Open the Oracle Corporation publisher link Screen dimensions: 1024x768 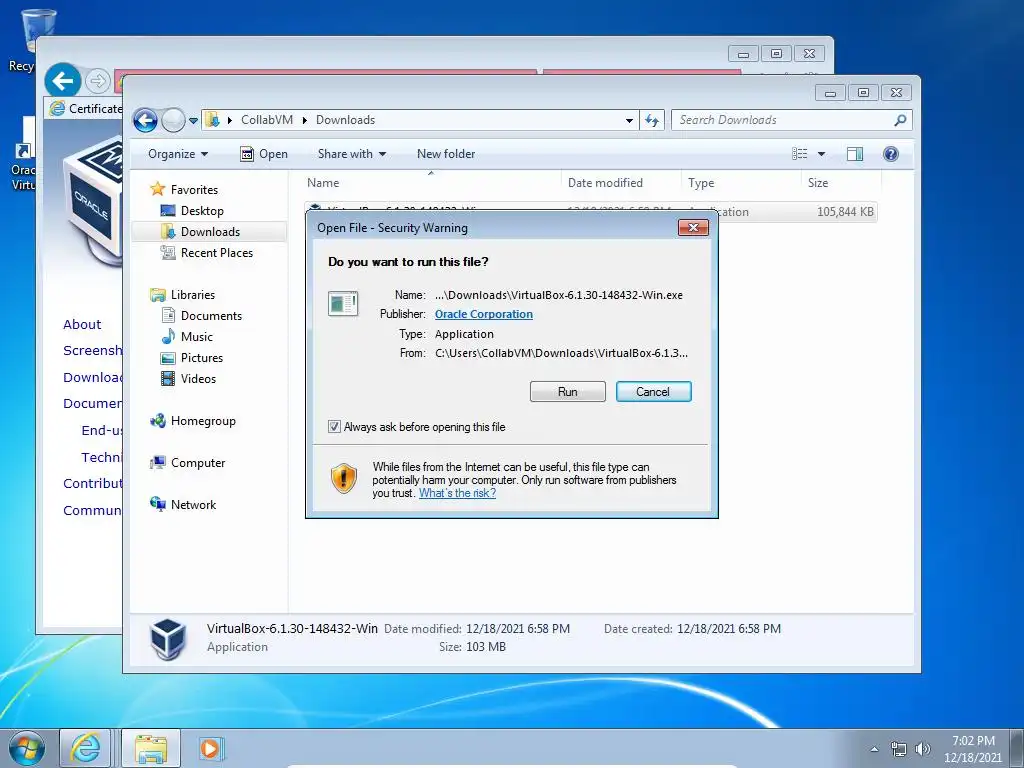coord(484,314)
